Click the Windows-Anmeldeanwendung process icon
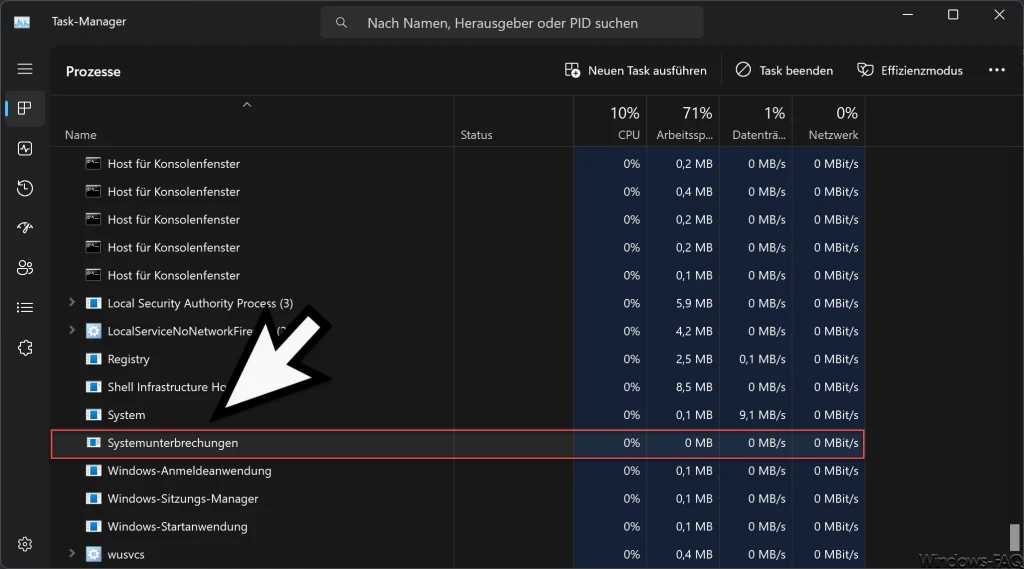 pyautogui.click(x=93, y=471)
